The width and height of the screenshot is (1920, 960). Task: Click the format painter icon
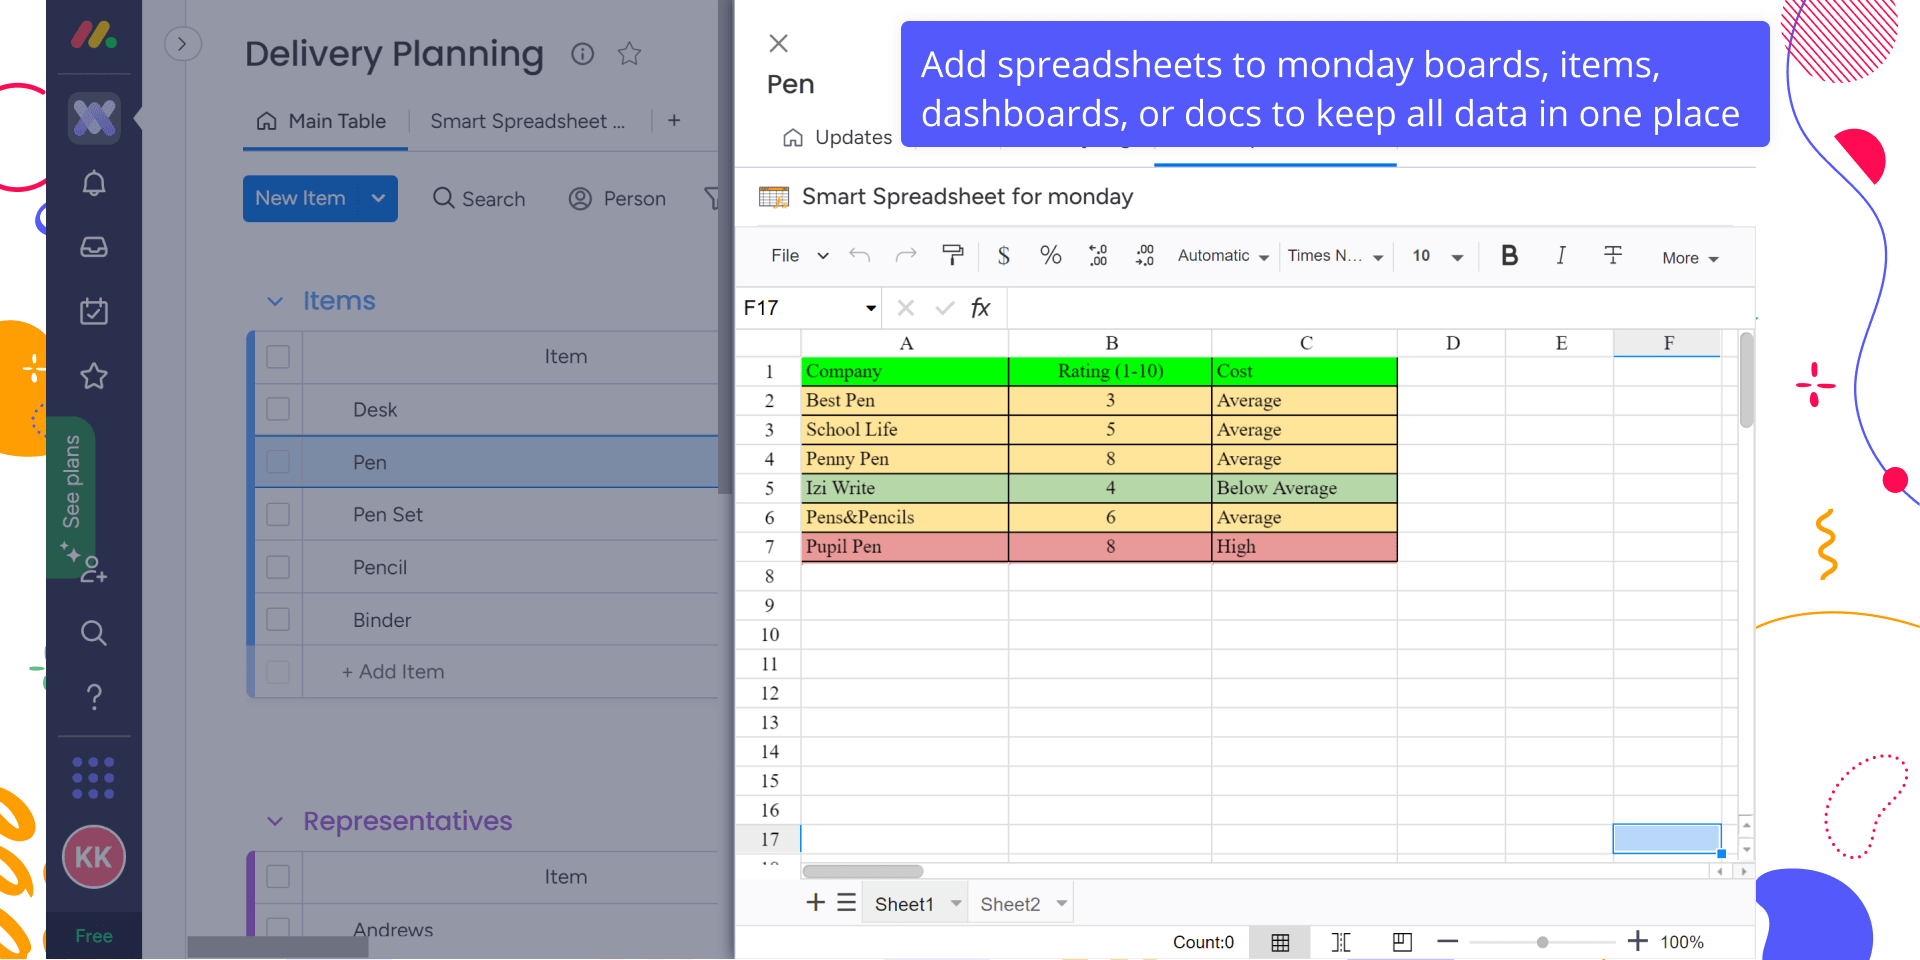point(953,255)
